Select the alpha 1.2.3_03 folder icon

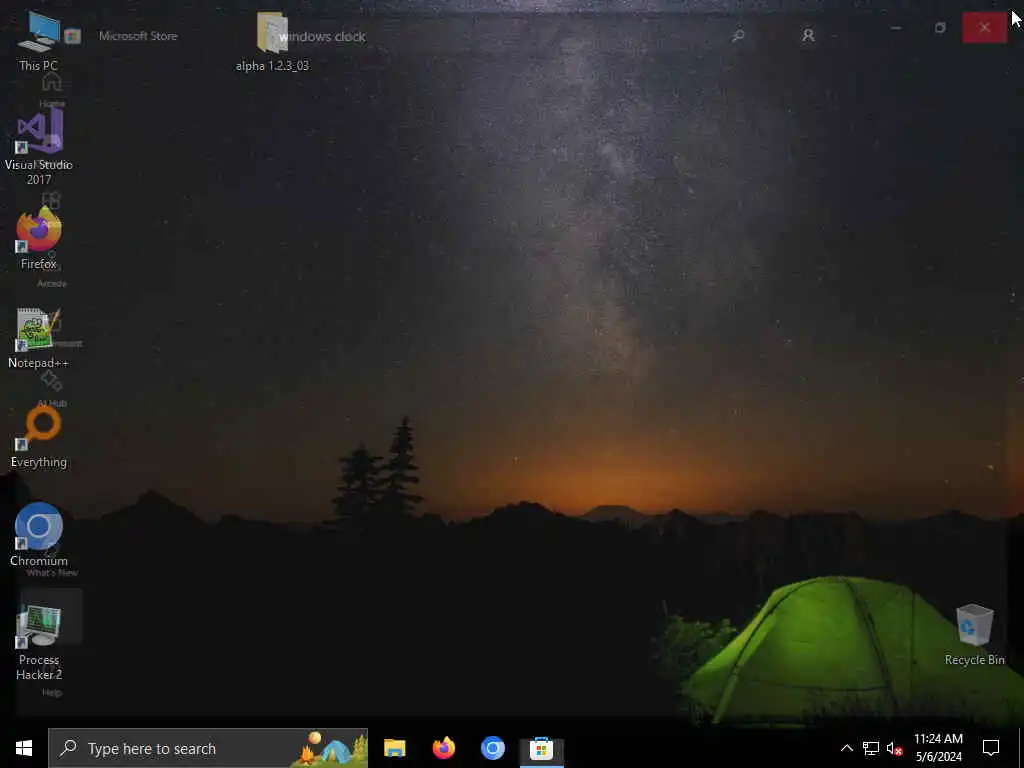[272, 41]
